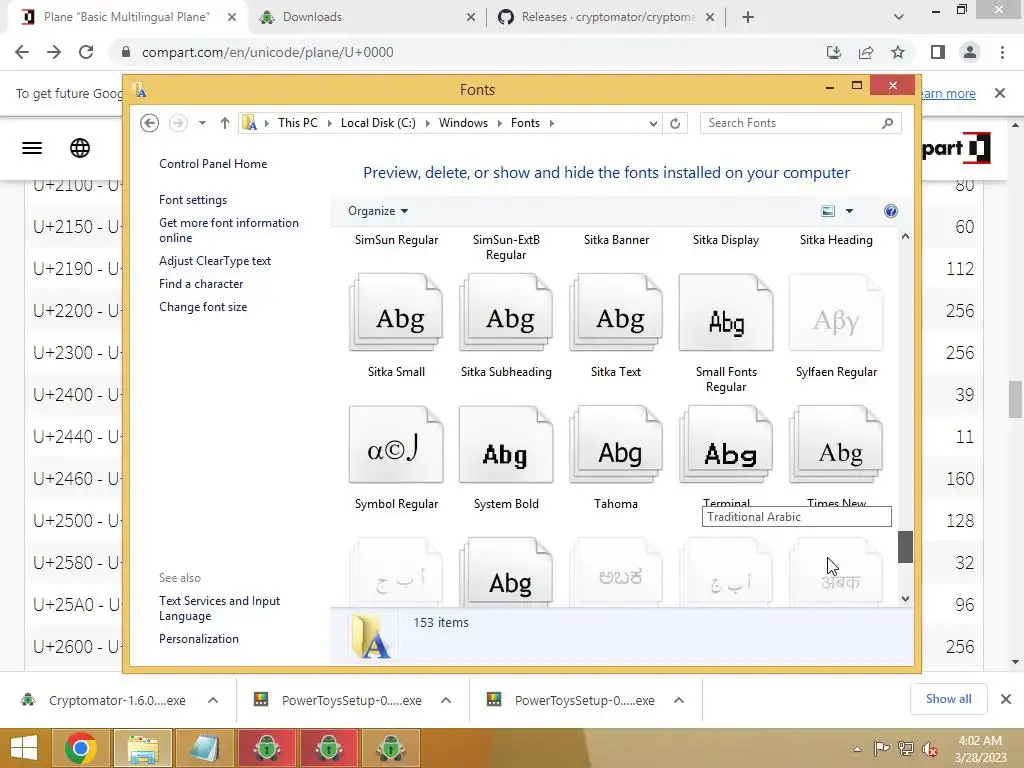Screen dimensions: 1024x768
Task: Click the search magnifier icon in Fonts
Action: click(888, 123)
